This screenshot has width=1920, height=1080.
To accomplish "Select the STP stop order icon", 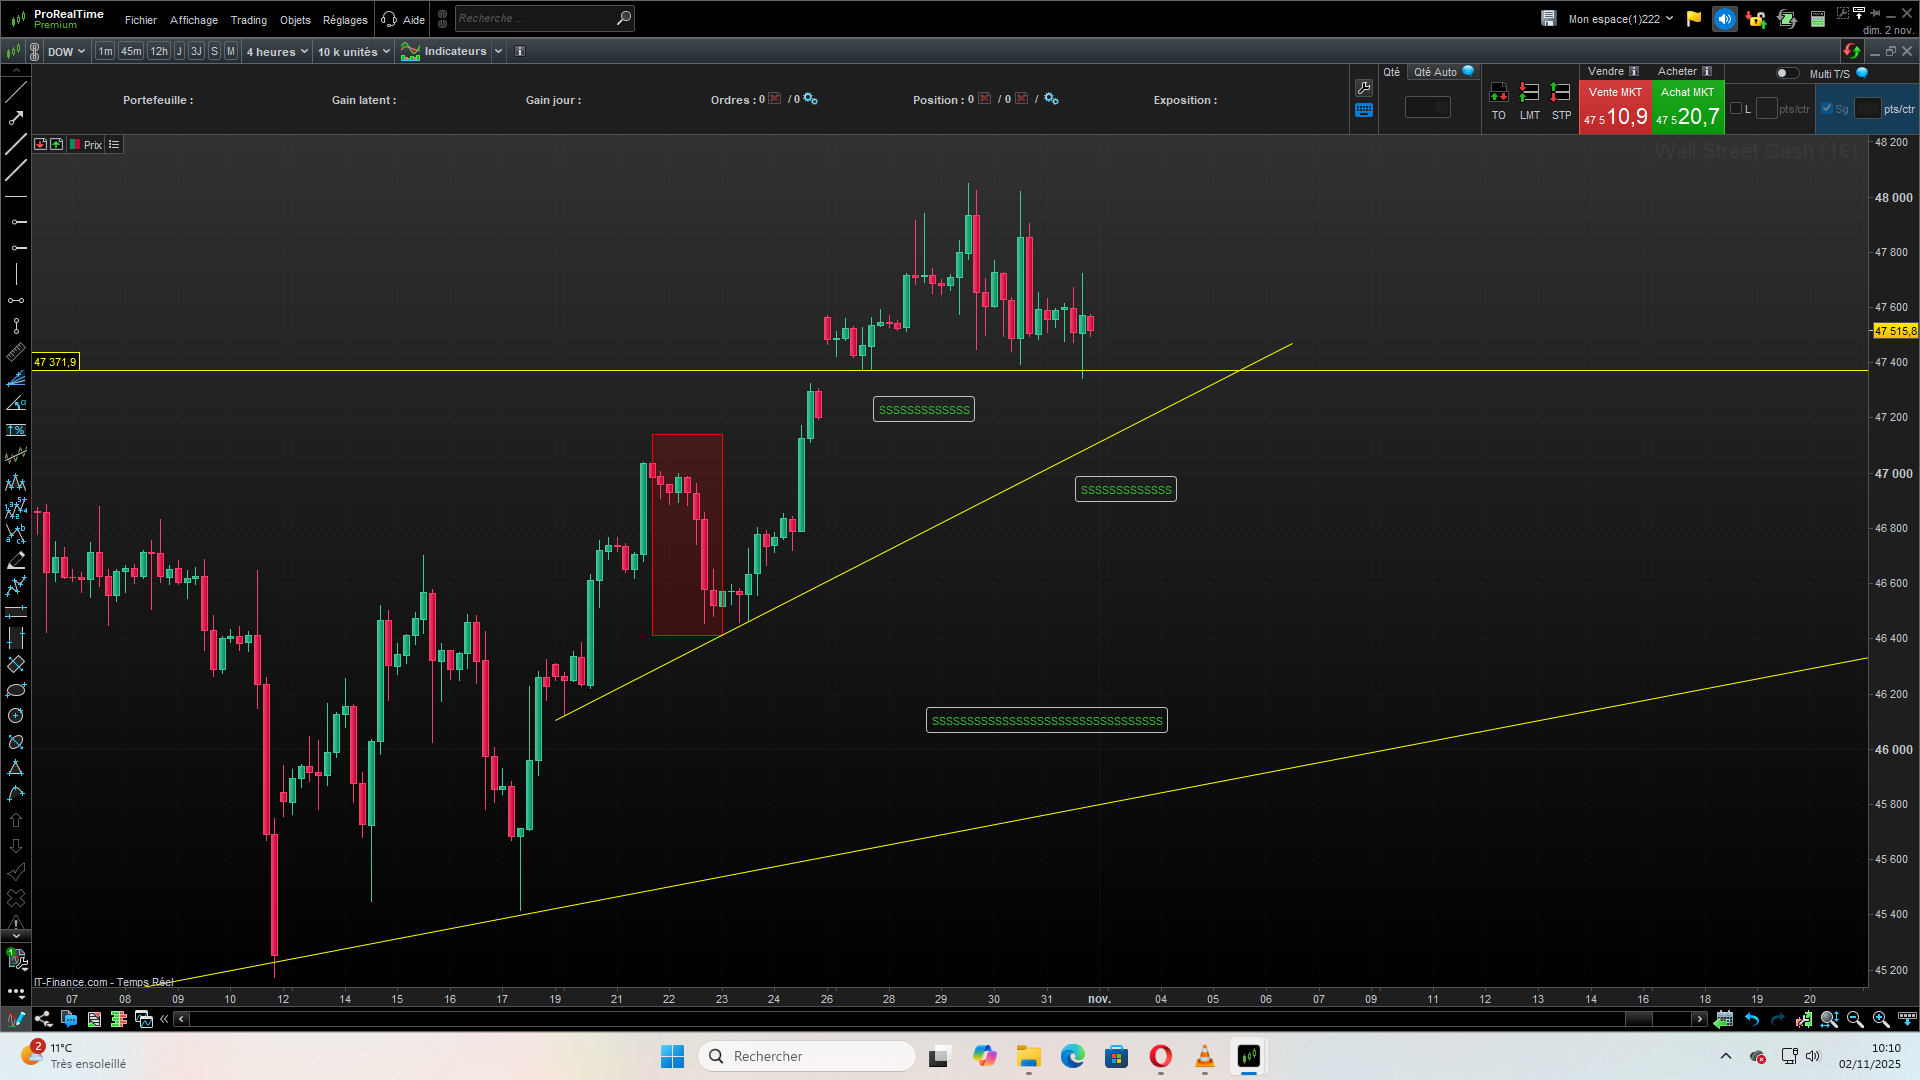I will pos(1560,93).
